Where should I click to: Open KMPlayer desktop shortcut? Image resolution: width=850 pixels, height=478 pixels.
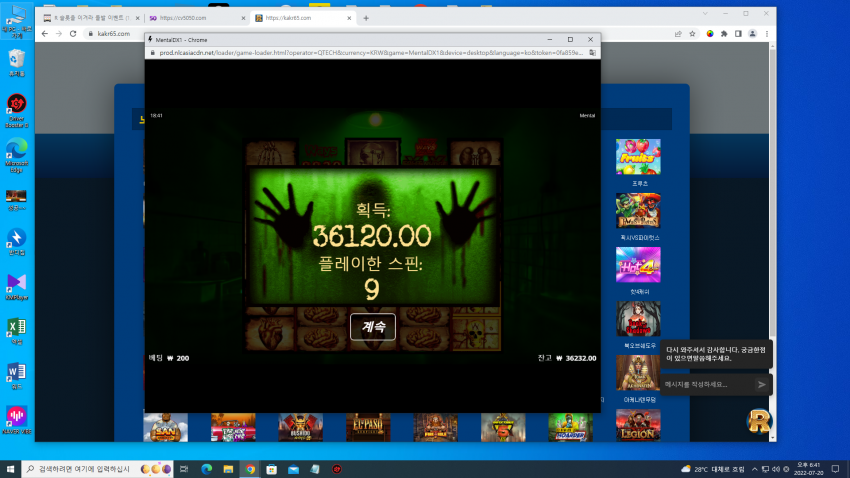(16, 287)
